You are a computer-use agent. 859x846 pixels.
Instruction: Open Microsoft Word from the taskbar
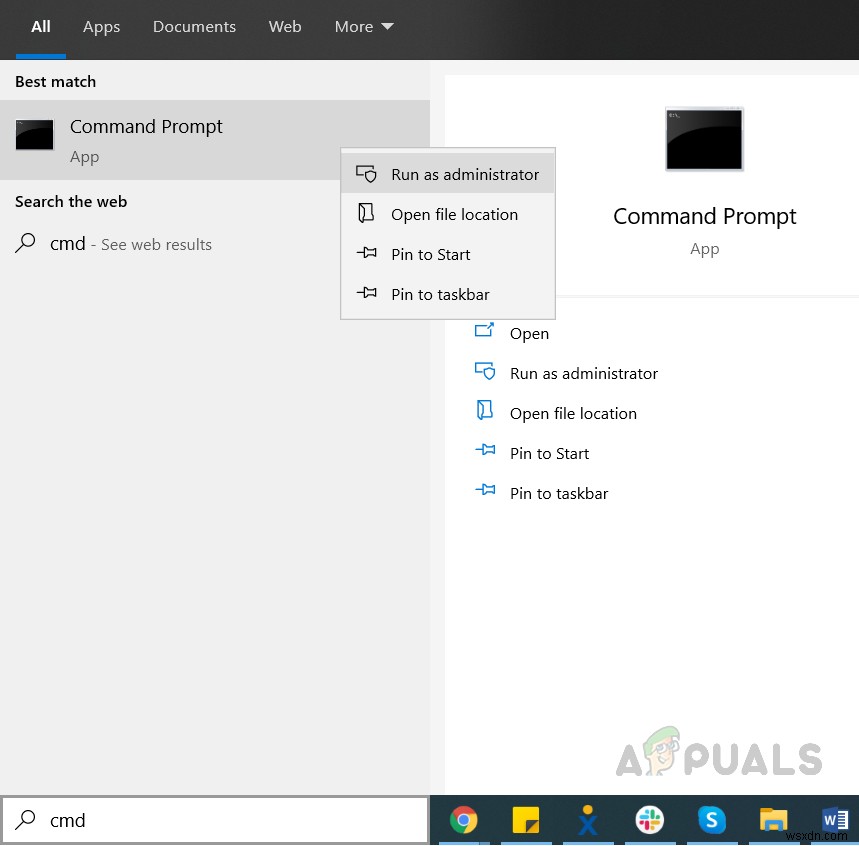tap(835, 820)
